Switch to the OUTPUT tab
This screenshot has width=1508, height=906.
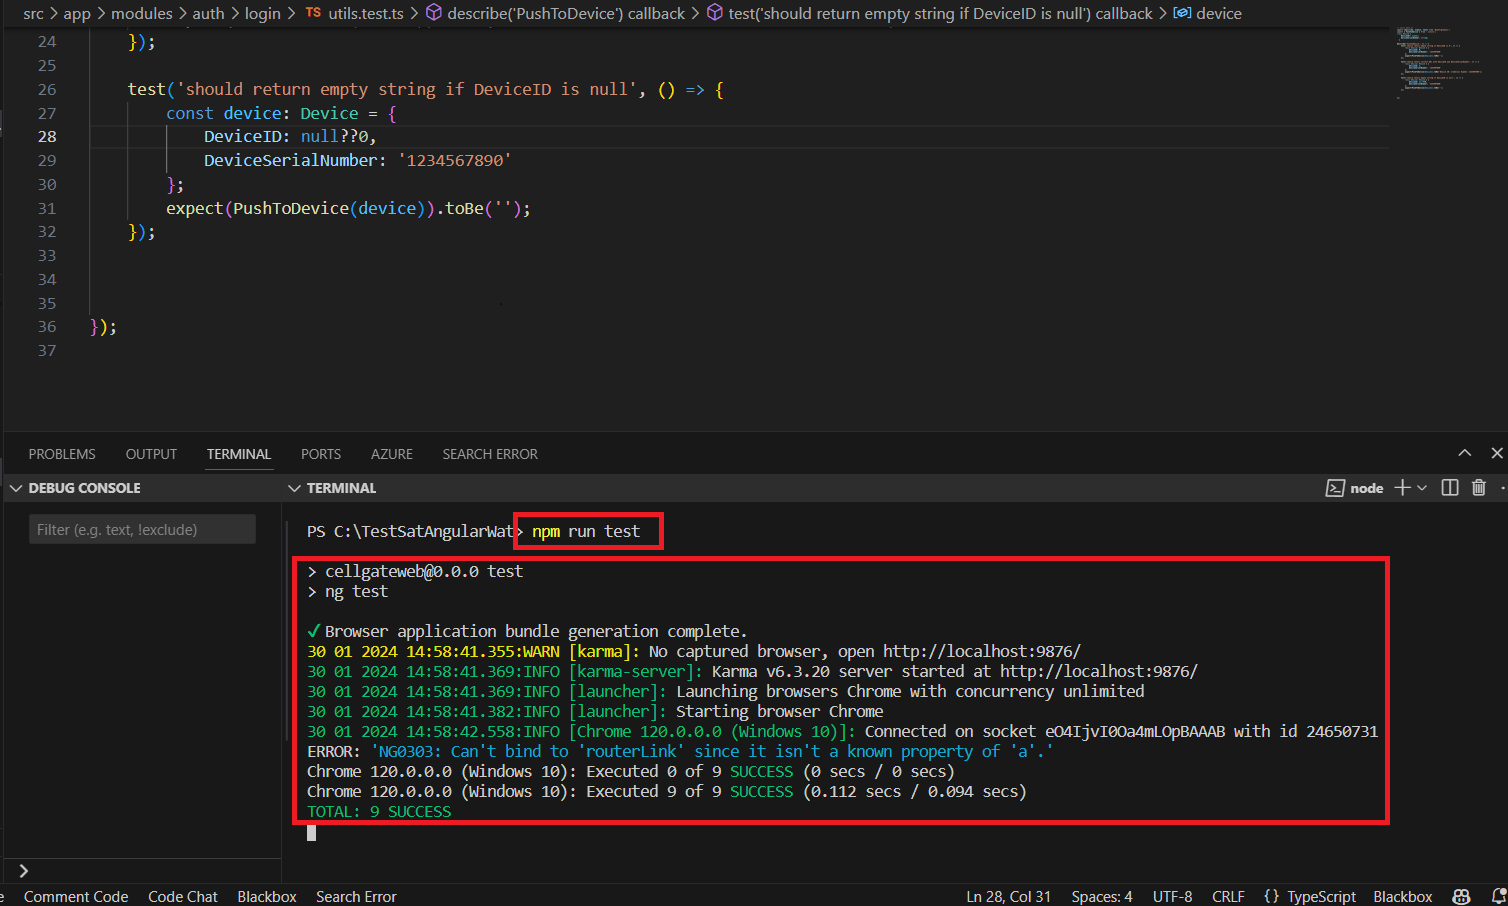150,454
